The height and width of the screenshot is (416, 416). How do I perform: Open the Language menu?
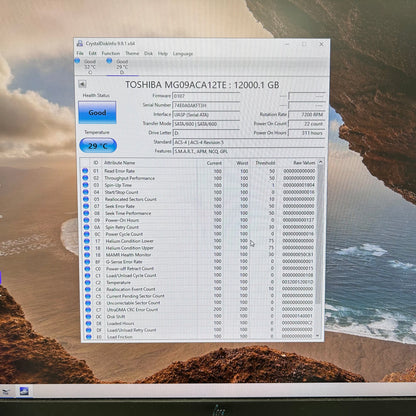point(183,54)
